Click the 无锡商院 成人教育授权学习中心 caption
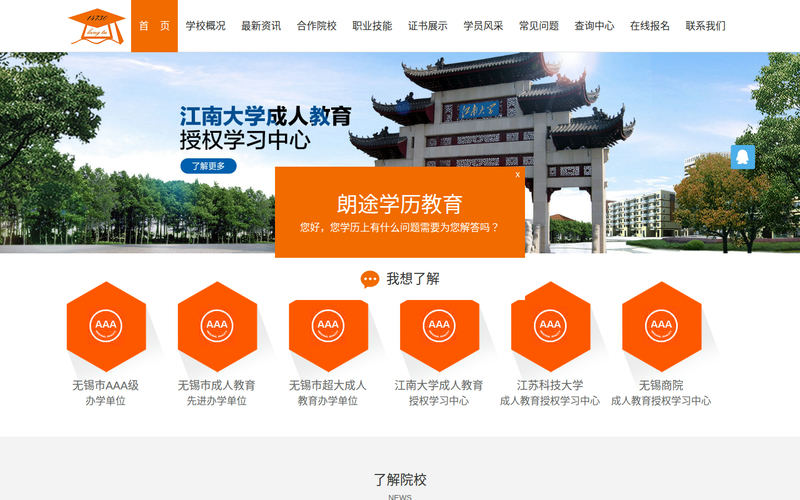The image size is (800, 500). (x=661, y=393)
